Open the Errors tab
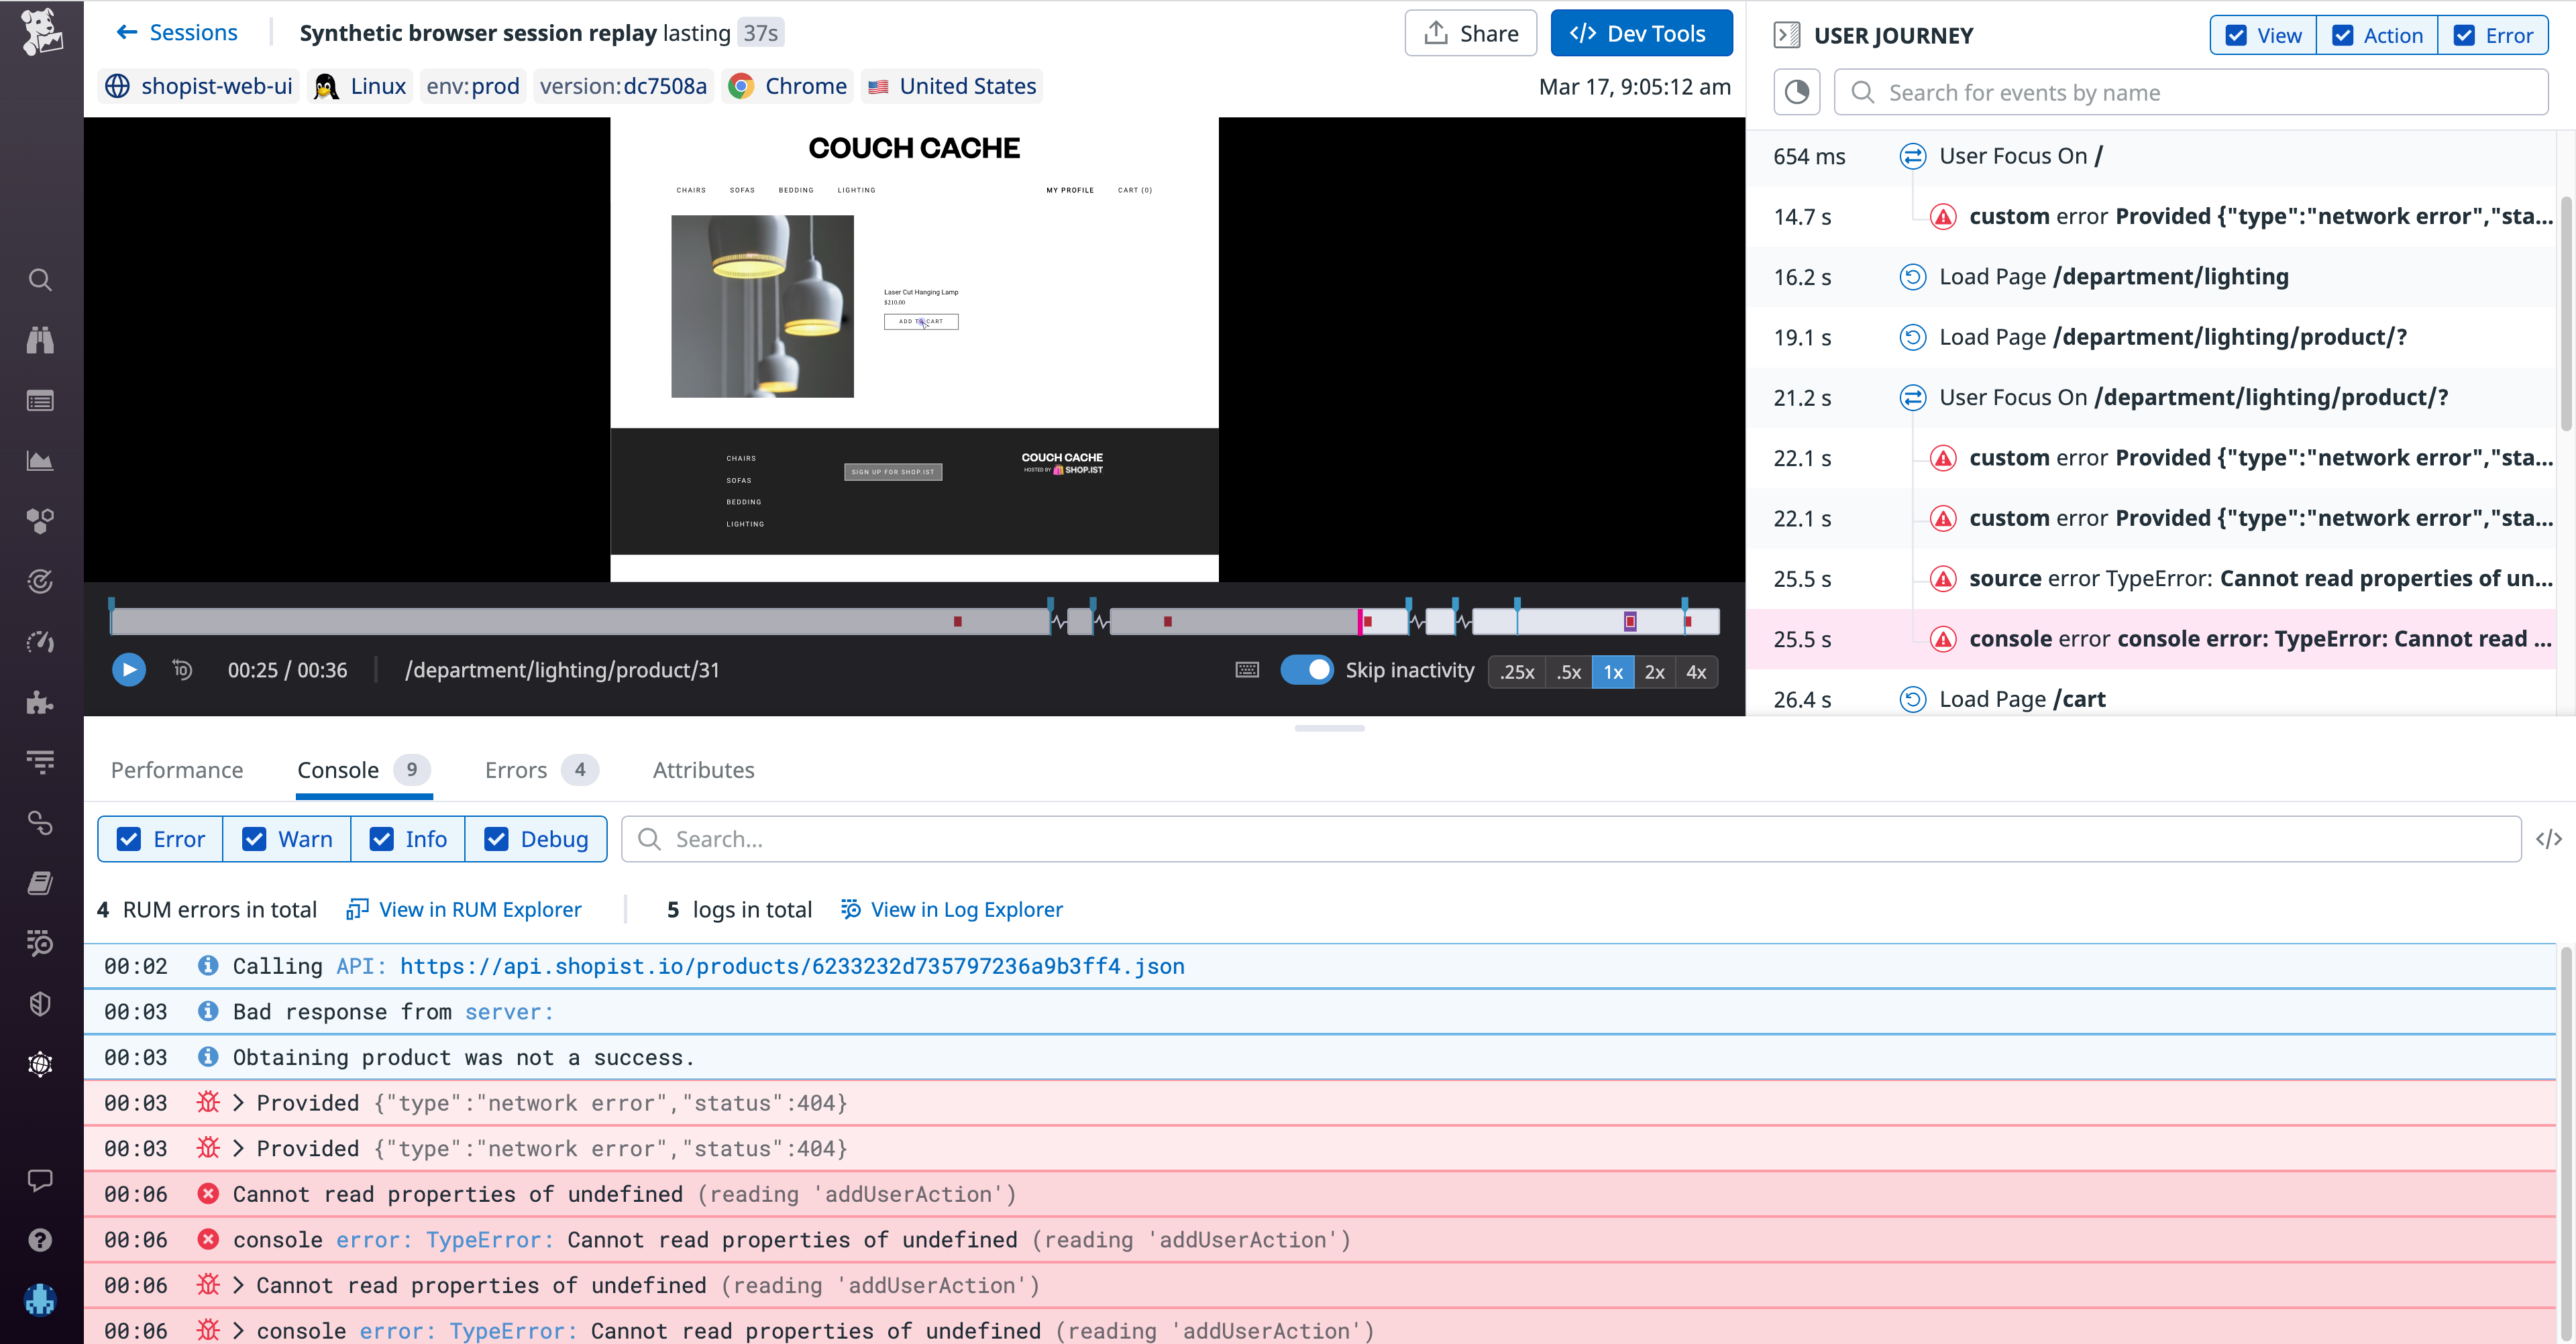The width and height of the screenshot is (2576, 1344). [x=516, y=770]
